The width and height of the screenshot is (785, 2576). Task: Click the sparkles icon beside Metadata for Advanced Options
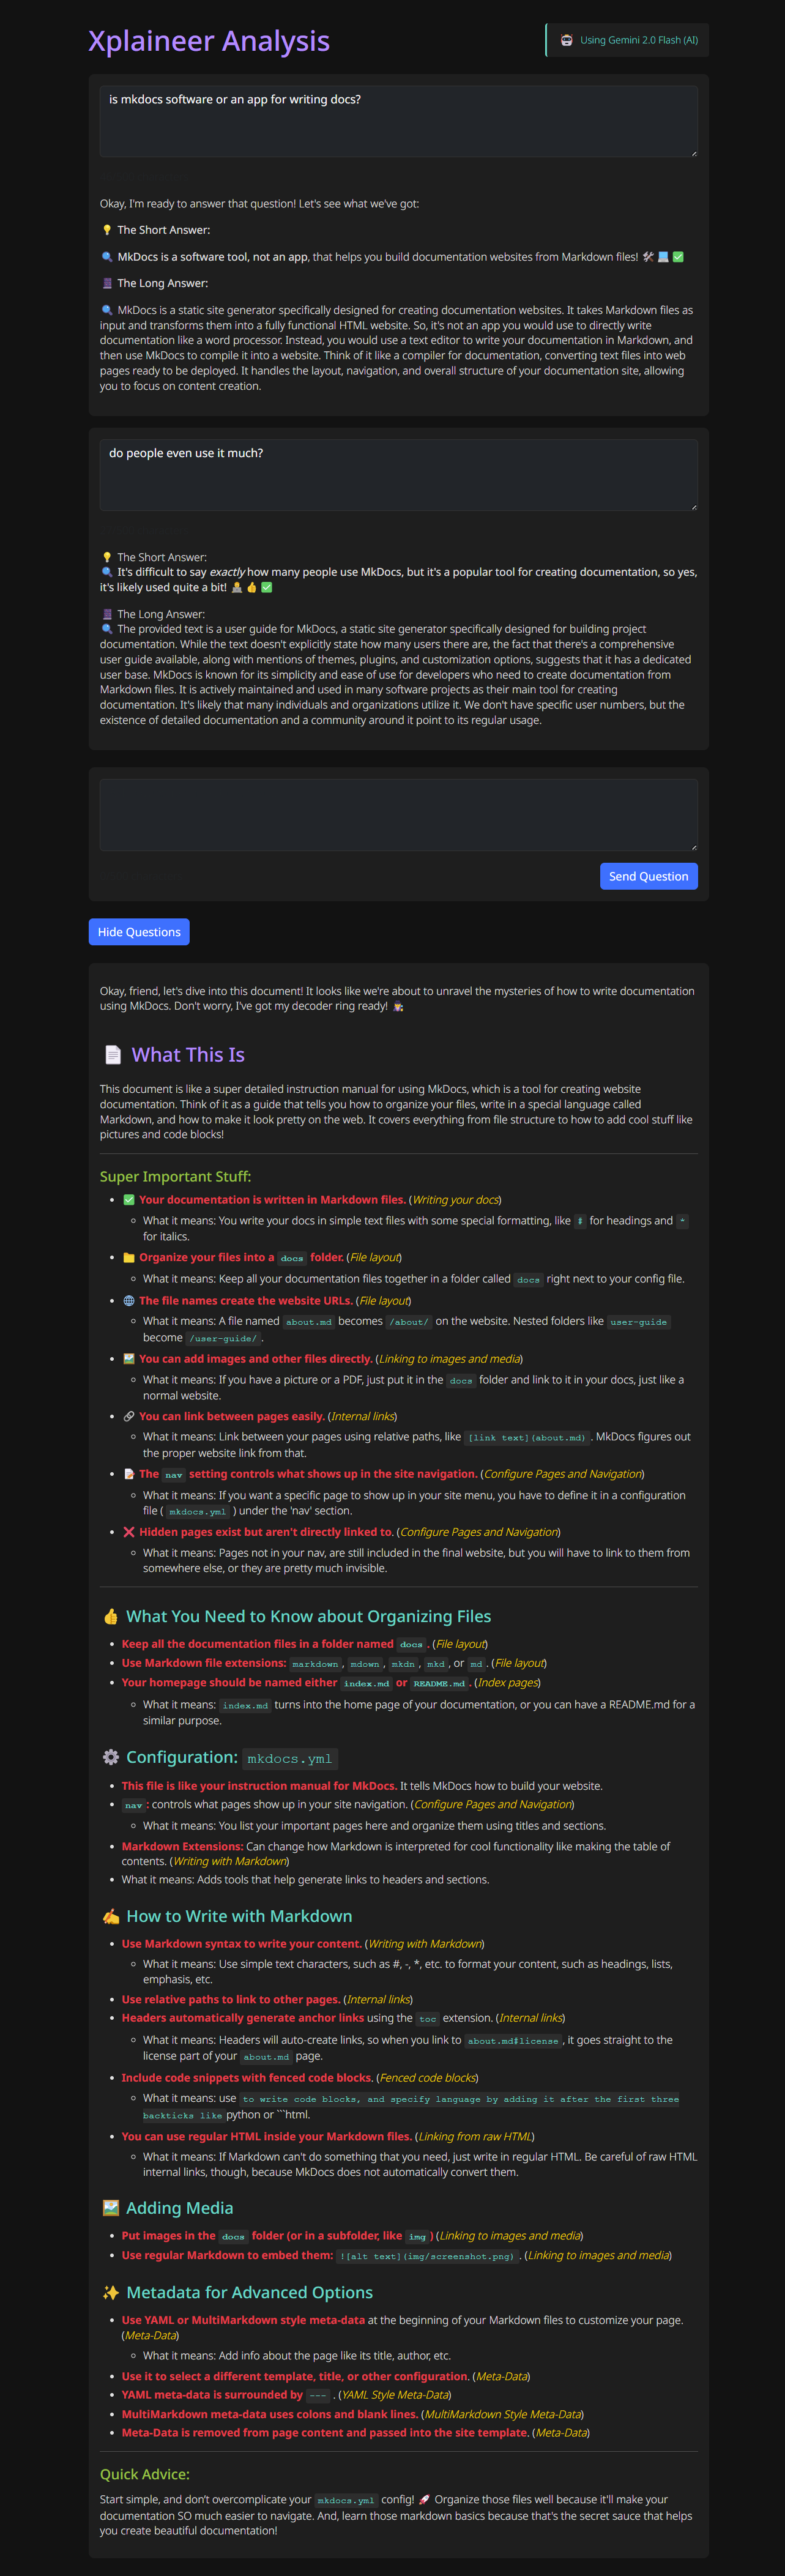(111, 2292)
